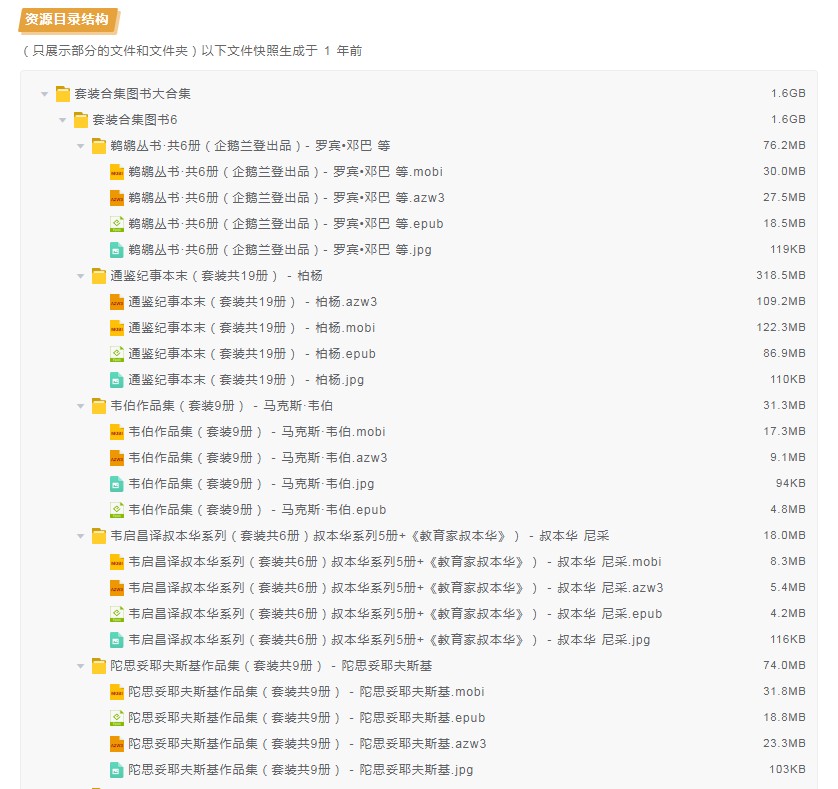Click the 资源目录结构 heading badge
Screen dimensions: 838x789
pos(67,20)
